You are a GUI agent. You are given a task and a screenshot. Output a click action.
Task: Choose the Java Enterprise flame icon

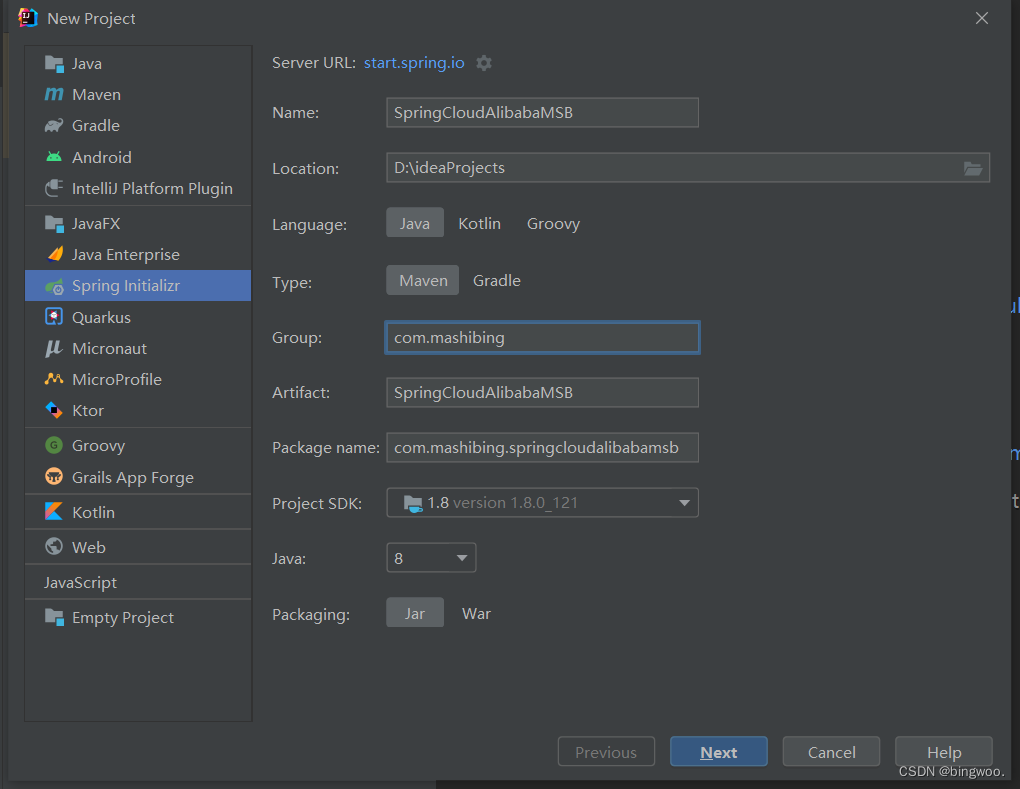coord(55,254)
